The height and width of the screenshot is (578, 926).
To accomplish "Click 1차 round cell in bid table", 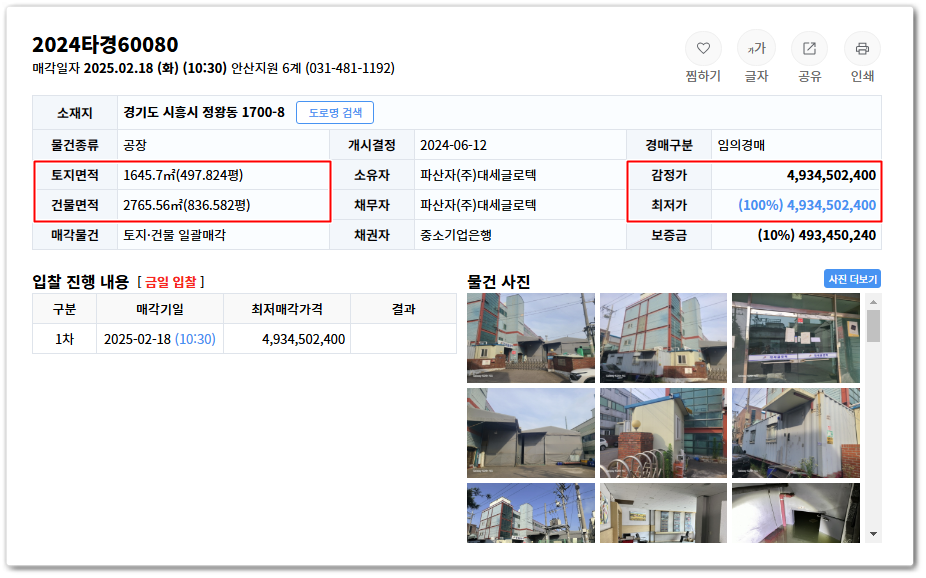I will click(64, 339).
